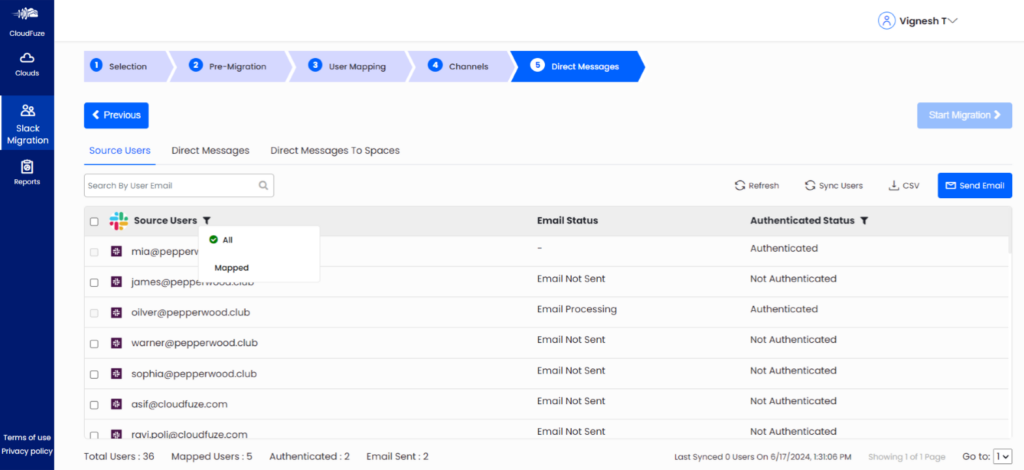
Task: Check the box for warner@pepperwood.club
Action: coord(94,344)
